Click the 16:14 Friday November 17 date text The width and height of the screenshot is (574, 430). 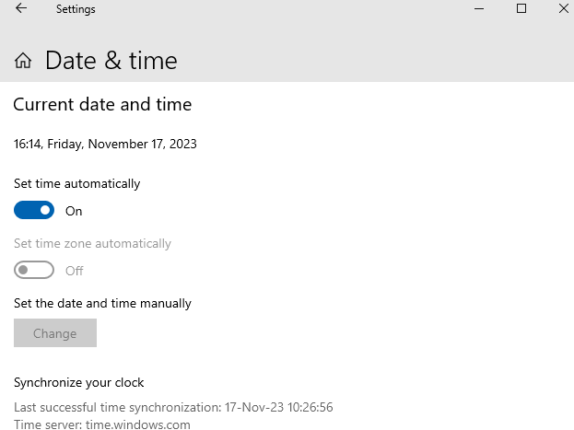click(x=105, y=144)
